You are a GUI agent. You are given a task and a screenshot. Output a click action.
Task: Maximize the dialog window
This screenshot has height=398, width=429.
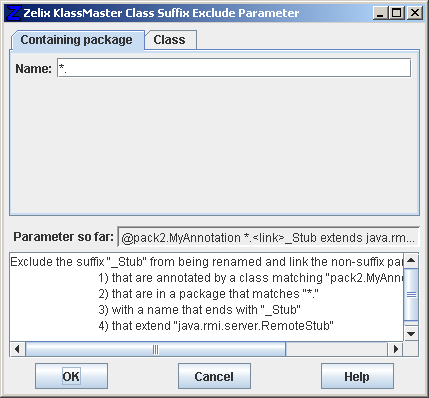pyautogui.click(x=397, y=13)
